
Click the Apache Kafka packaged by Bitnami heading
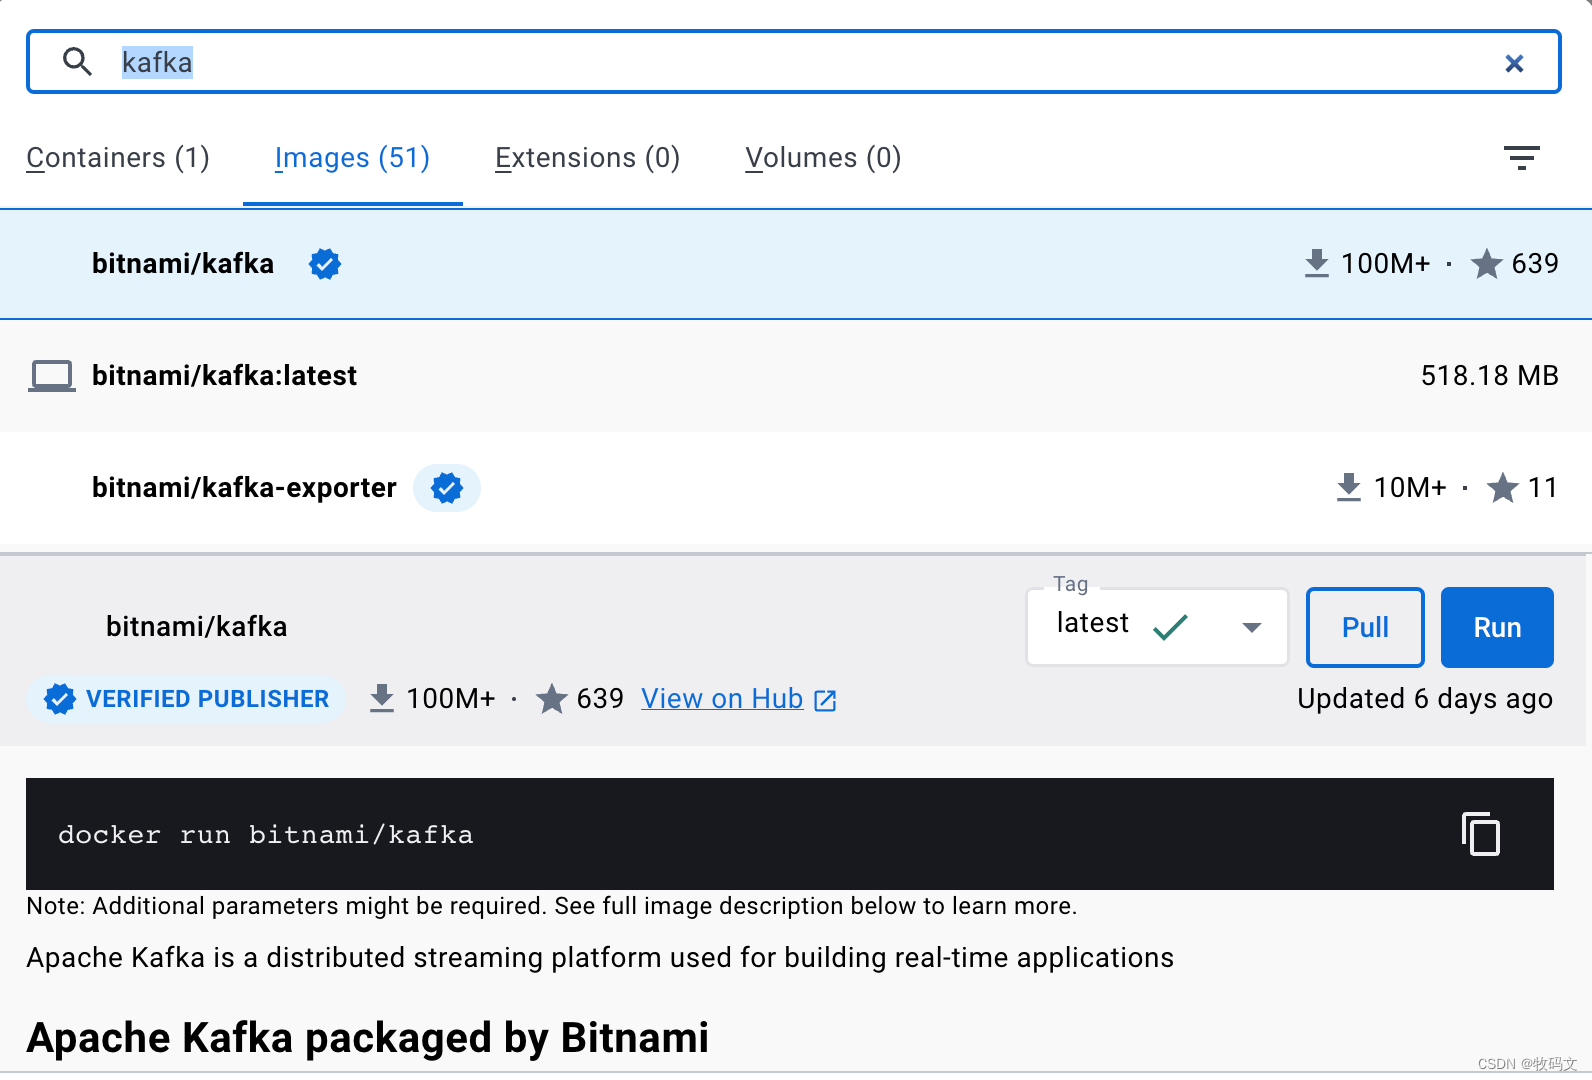point(368,1039)
